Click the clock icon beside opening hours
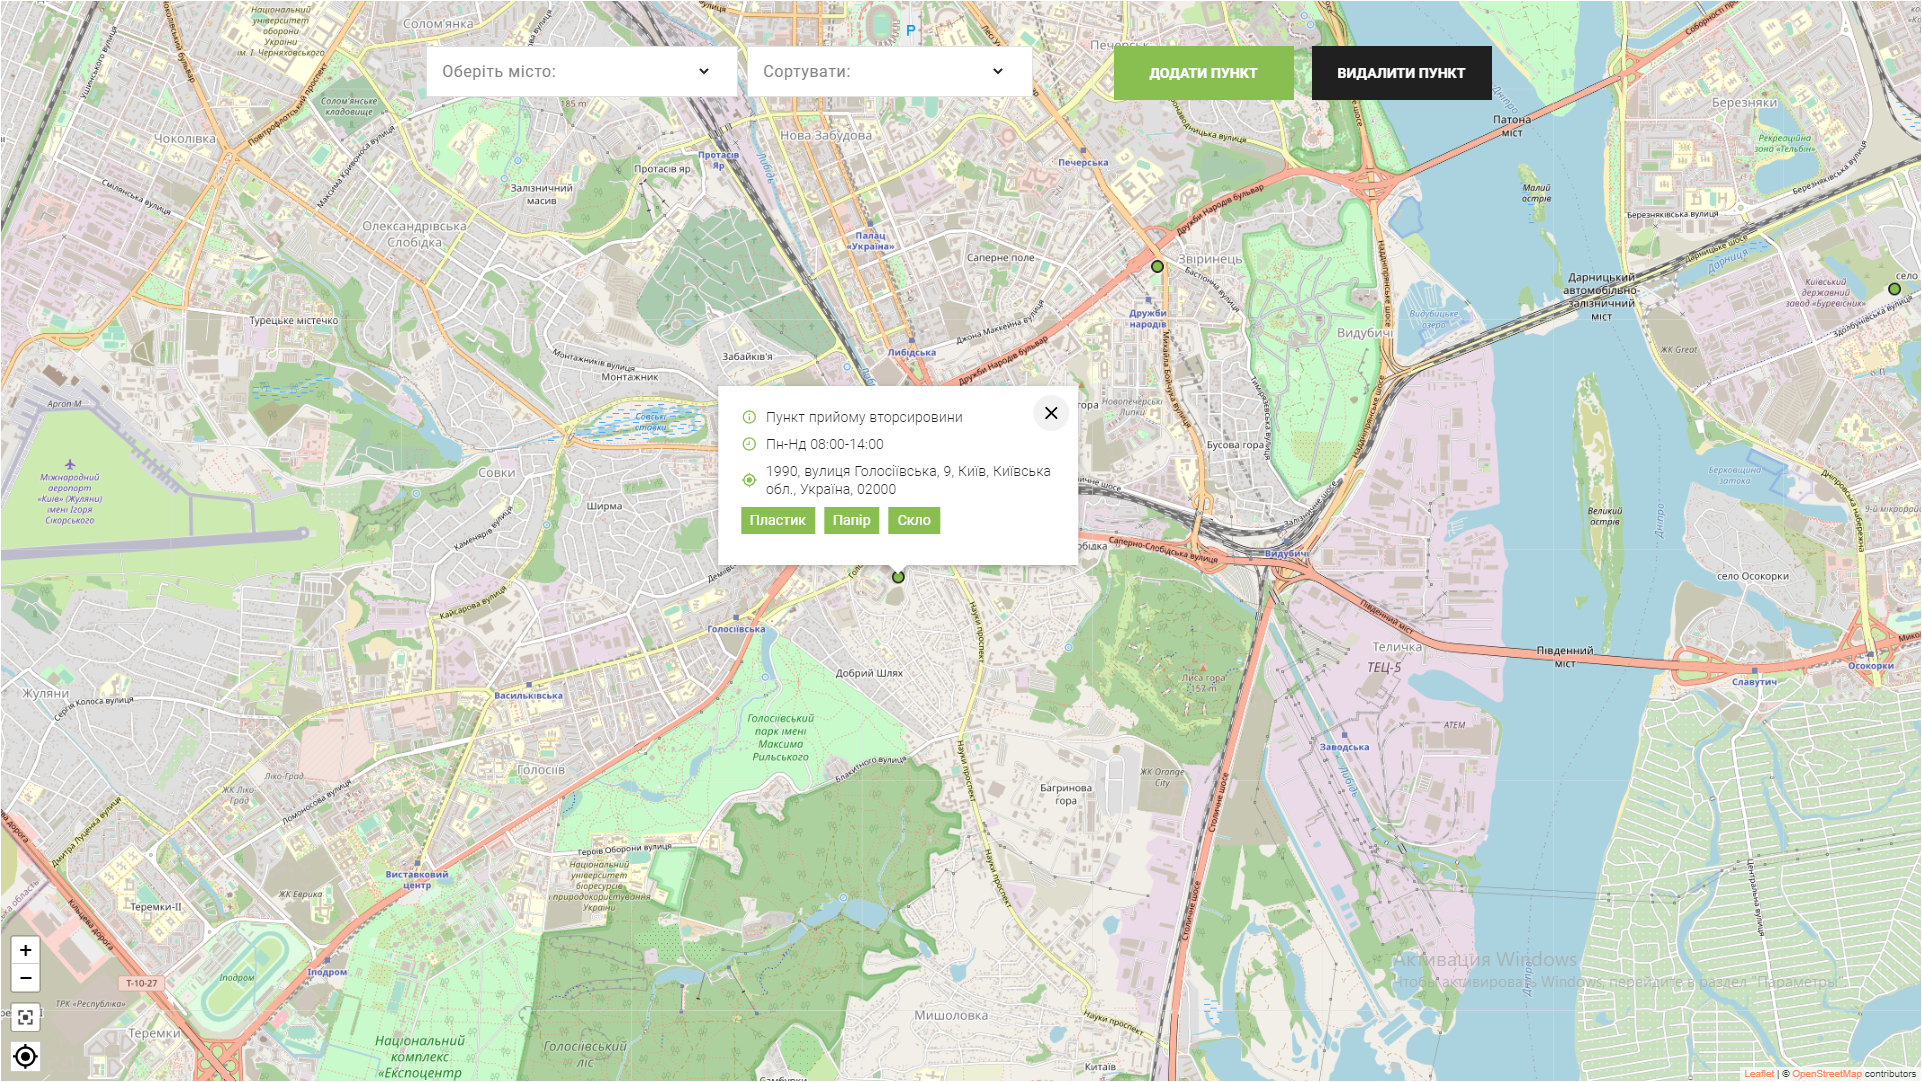Image resolution: width=1922 pixels, height=1082 pixels. (x=748, y=444)
